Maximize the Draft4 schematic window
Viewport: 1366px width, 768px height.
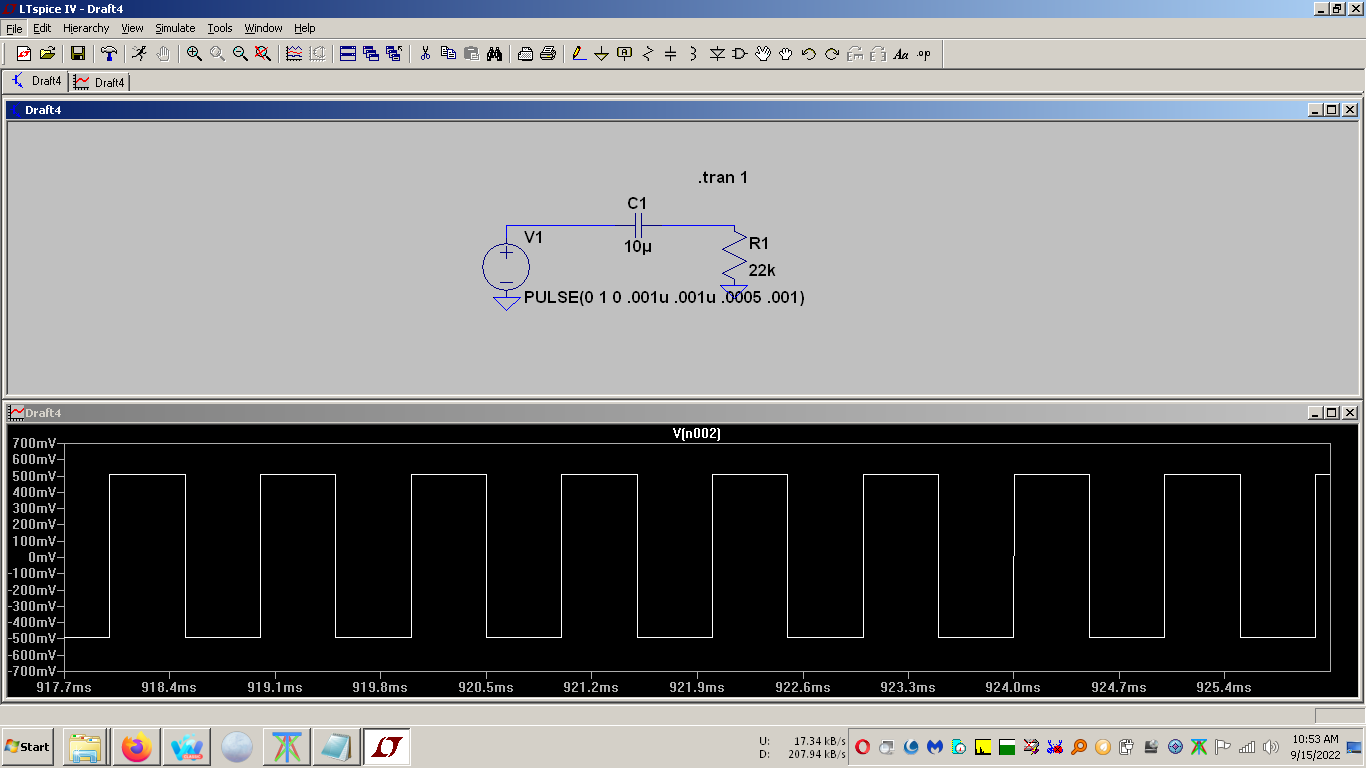pos(1331,110)
